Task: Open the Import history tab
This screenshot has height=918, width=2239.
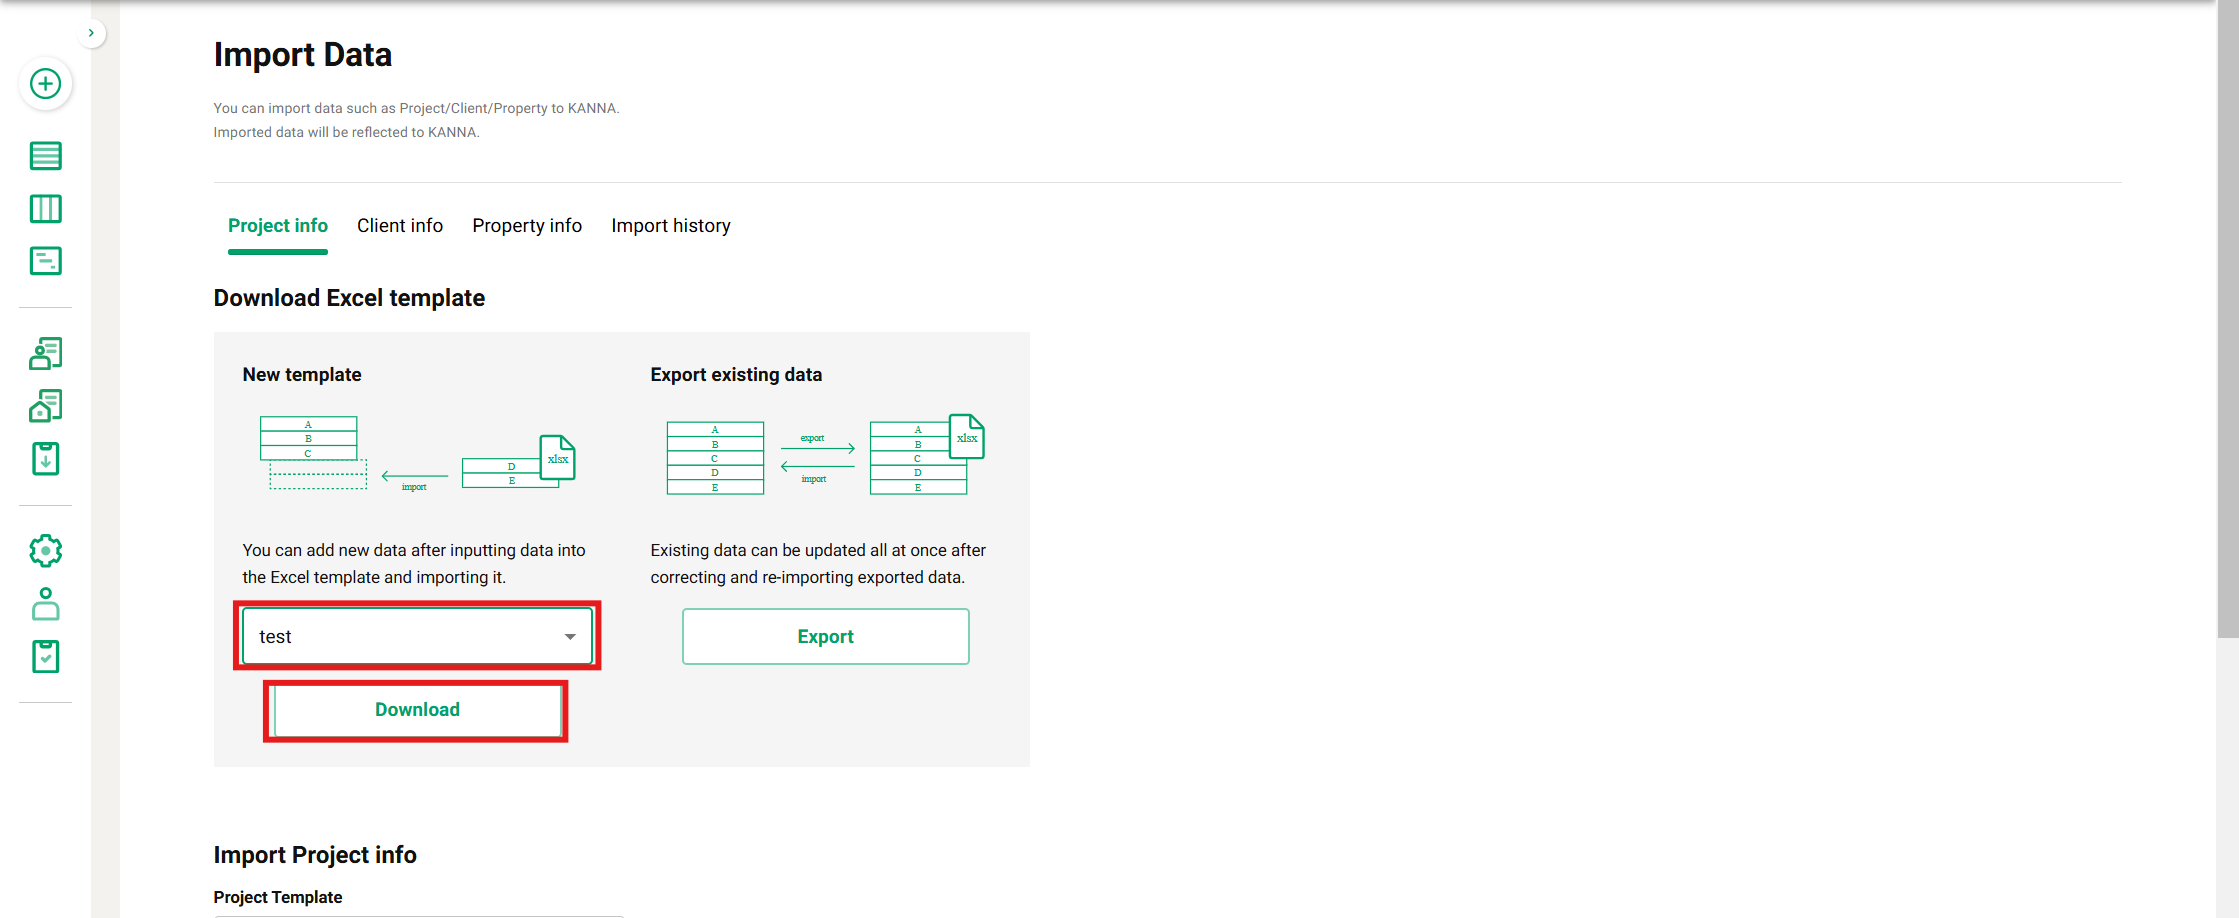Action: [x=671, y=226]
